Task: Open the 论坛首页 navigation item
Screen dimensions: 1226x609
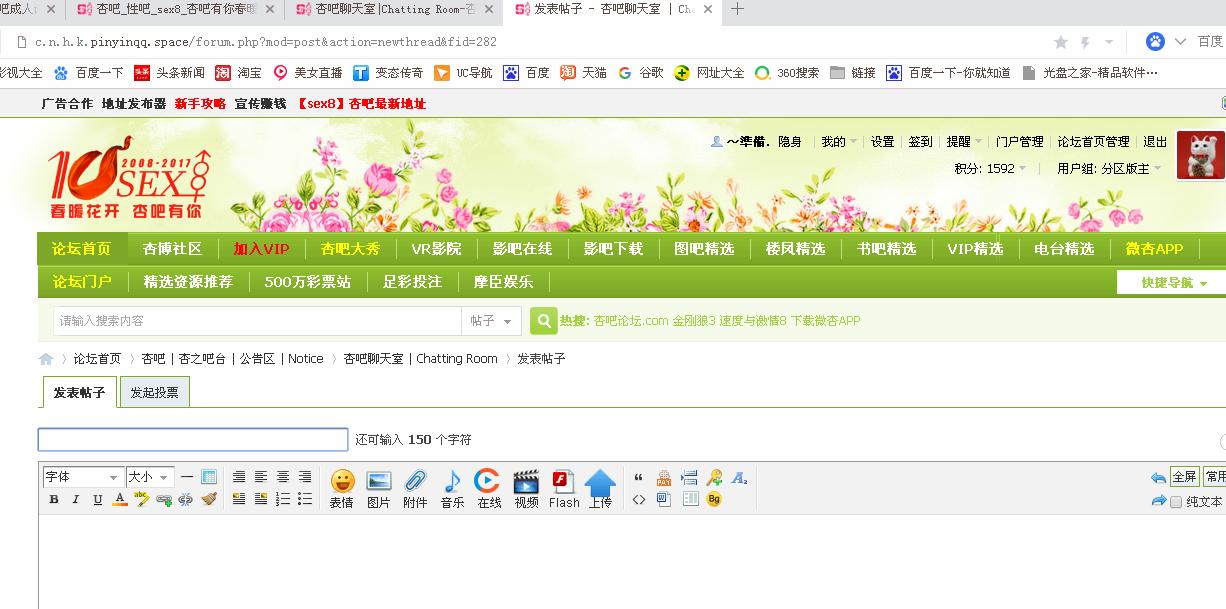Action: click(x=82, y=249)
